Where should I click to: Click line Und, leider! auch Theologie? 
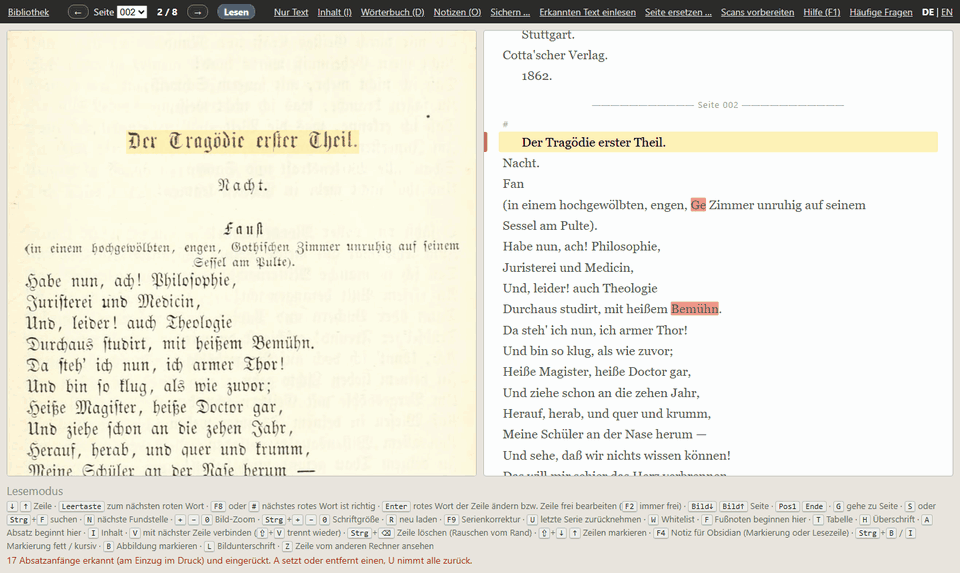click(x=580, y=288)
